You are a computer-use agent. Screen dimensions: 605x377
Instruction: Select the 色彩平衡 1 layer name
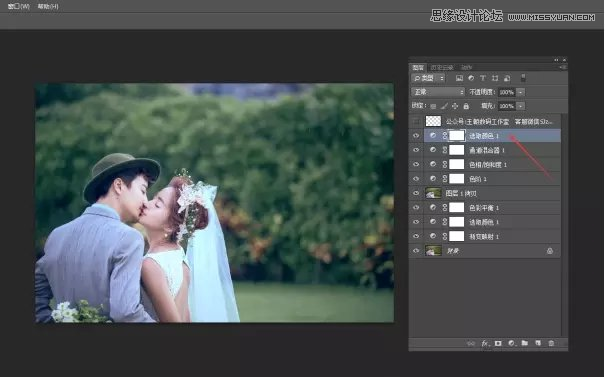(484, 208)
